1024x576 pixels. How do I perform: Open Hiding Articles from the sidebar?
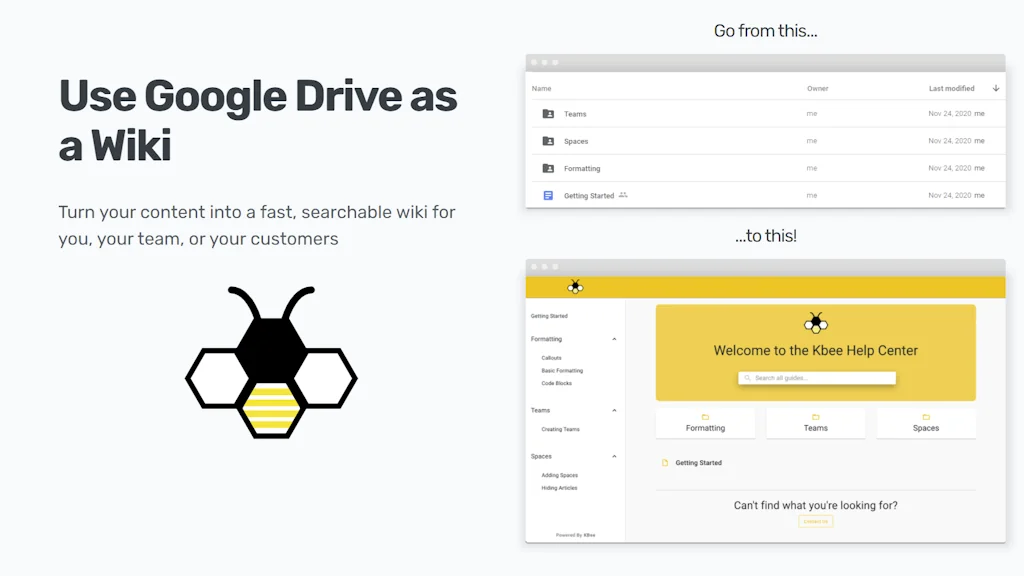tap(558, 488)
